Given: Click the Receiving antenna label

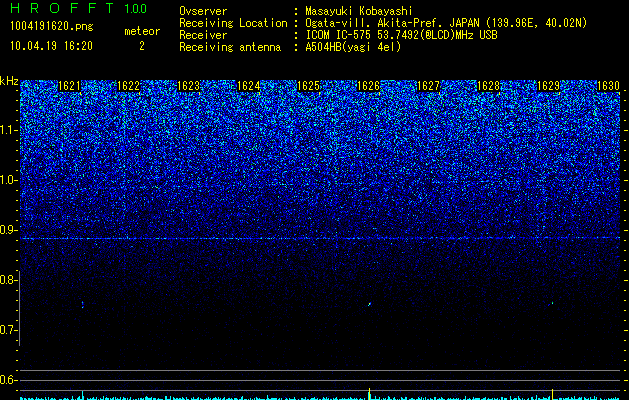Looking at the screenshot, I should [230, 47].
